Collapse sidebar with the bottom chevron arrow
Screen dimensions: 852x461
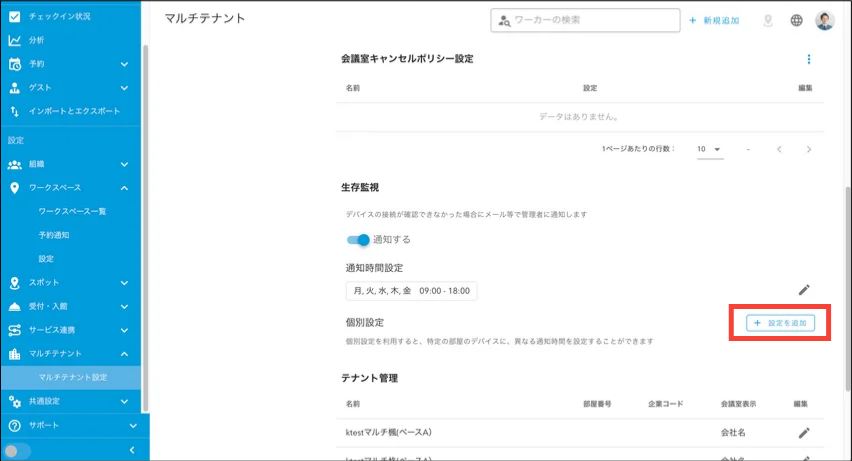(132, 451)
